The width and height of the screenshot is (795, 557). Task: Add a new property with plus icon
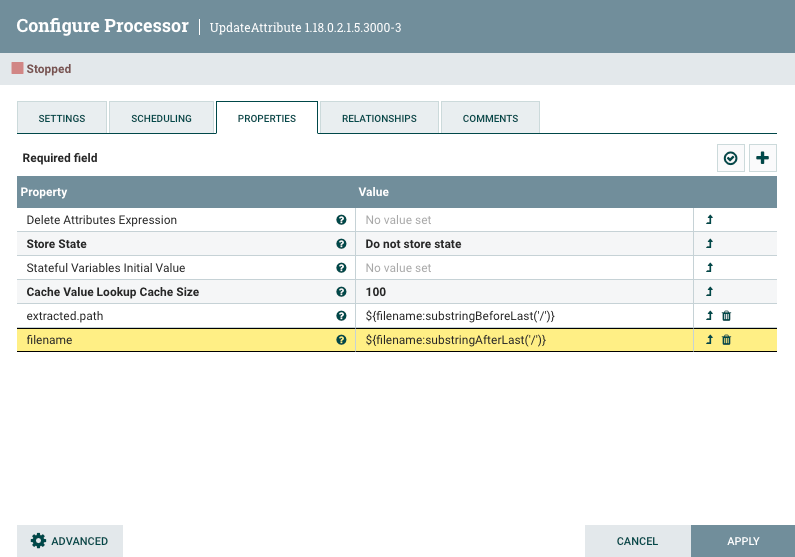click(x=763, y=158)
